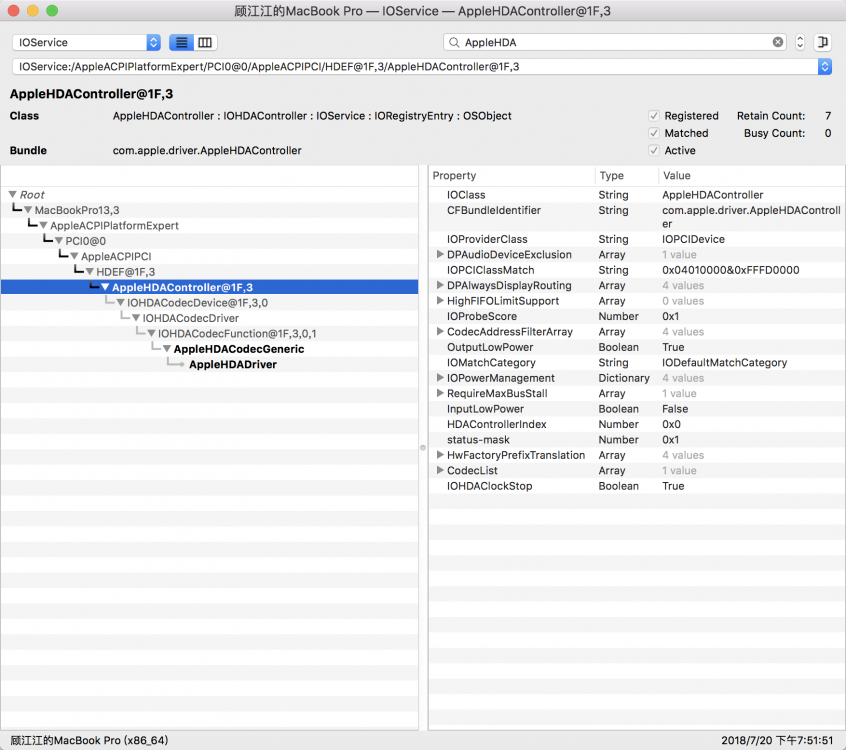
Task: Click the status bar timestamp
Action: 777,740
